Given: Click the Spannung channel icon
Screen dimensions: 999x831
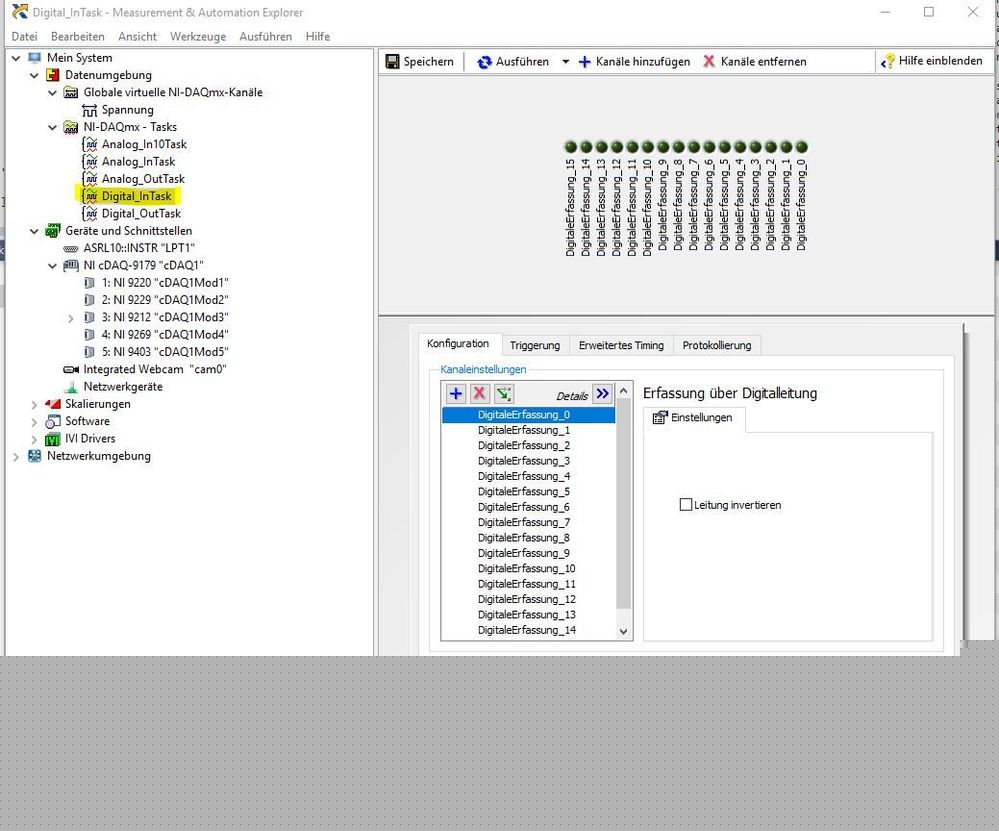Looking at the screenshot, I should point(90,110).
